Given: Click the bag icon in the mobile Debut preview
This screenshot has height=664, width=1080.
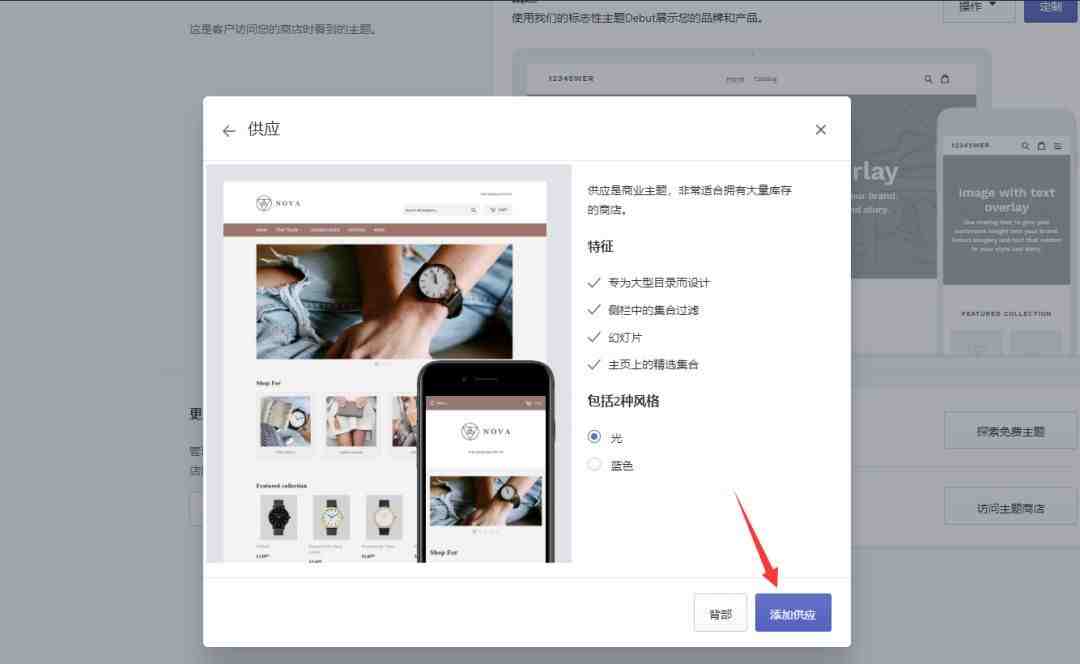Looking at the screenshot, I should click(1041, 146).
